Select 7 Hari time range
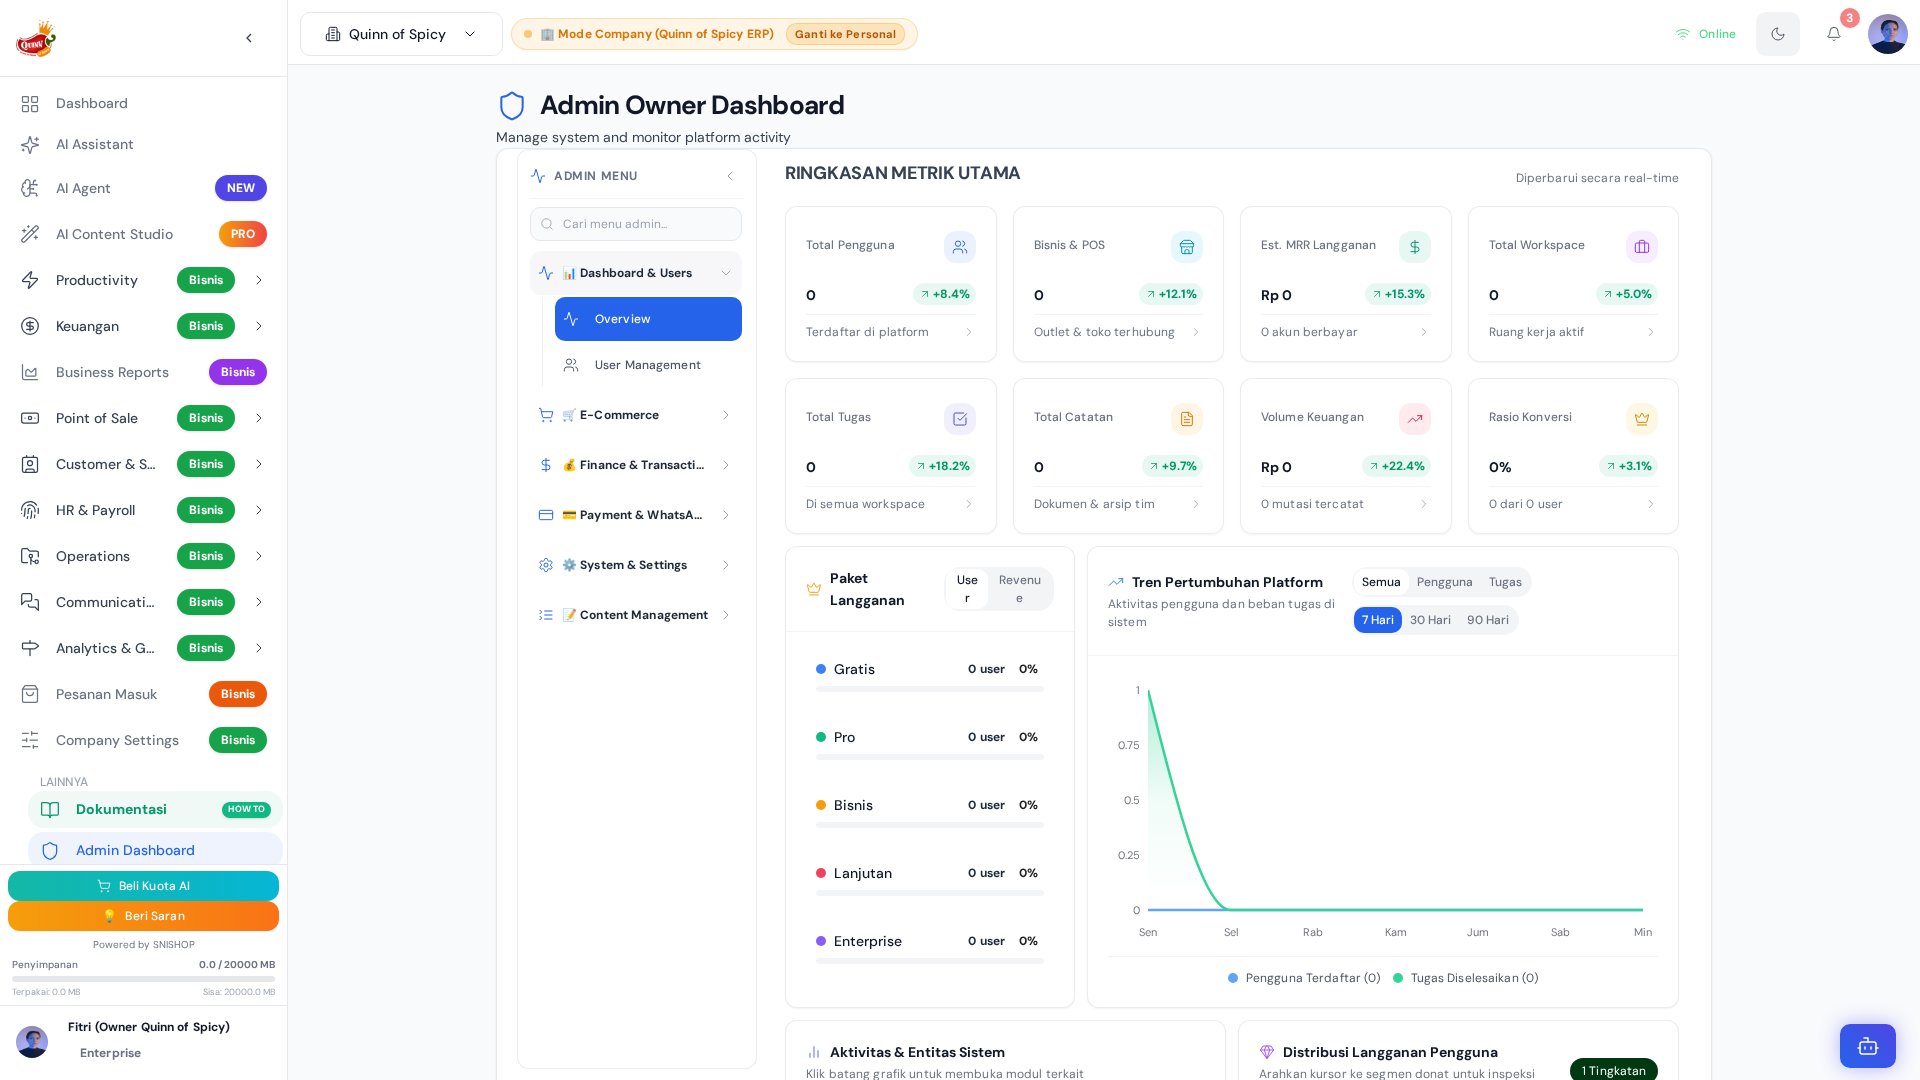Viewport: 1920px width, 1080px height. [1377, 620]
